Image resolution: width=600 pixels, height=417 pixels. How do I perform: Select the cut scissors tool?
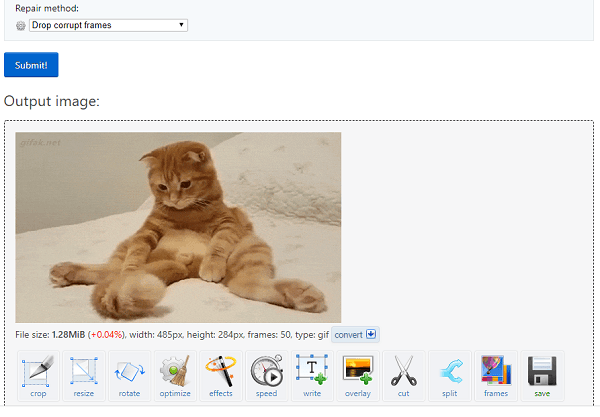tap(404, 376)
